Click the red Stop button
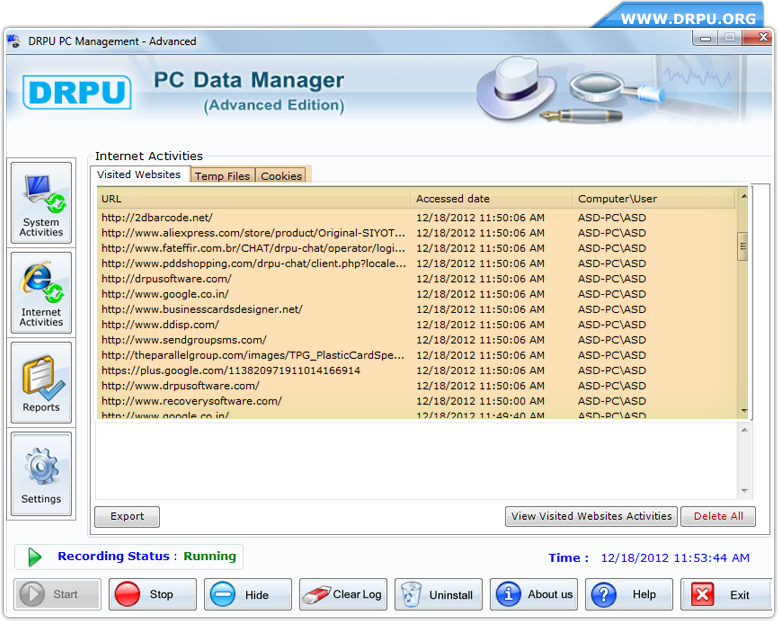 pyautogui.click(x=153, y=594)
